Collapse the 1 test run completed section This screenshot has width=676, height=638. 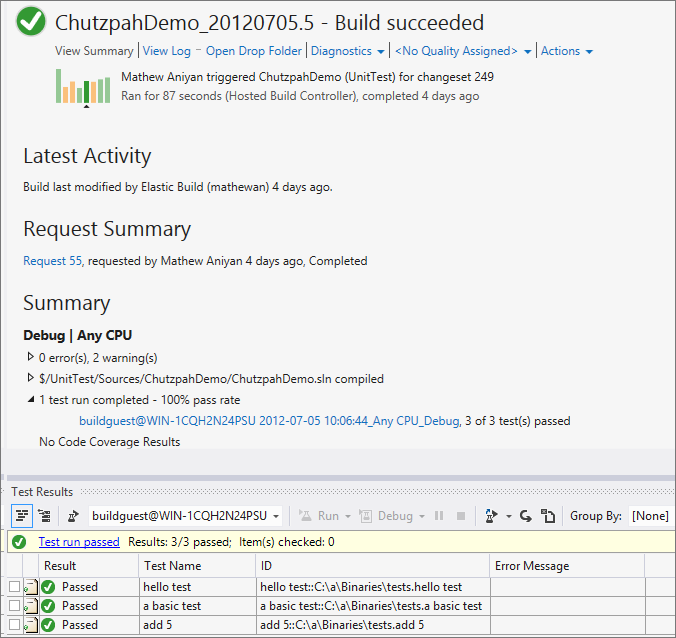pyautogui.click(x=30, y=400)
